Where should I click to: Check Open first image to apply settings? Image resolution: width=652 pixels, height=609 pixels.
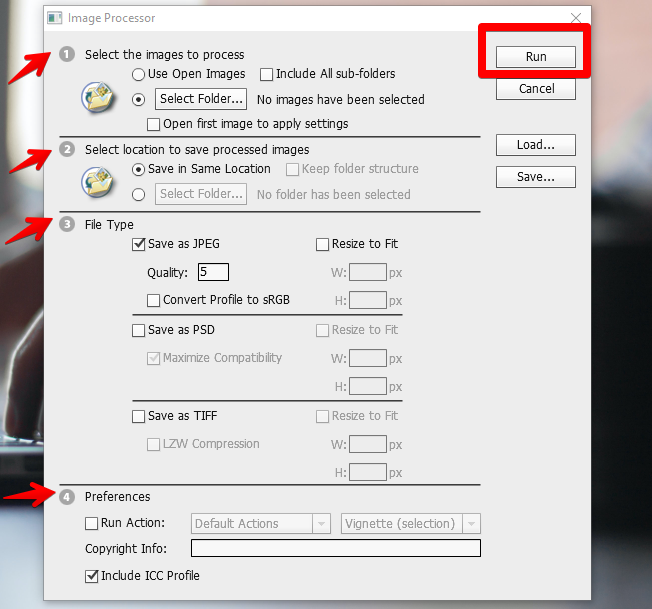coord(153,124)
